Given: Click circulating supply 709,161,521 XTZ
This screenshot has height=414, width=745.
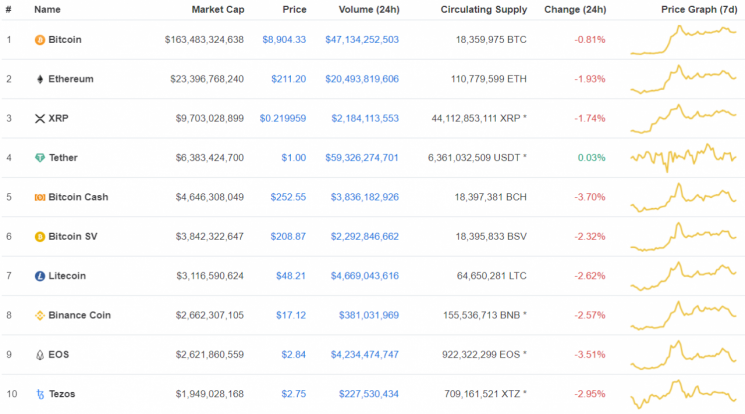Looking at the screenshot, I should (486, 395).
